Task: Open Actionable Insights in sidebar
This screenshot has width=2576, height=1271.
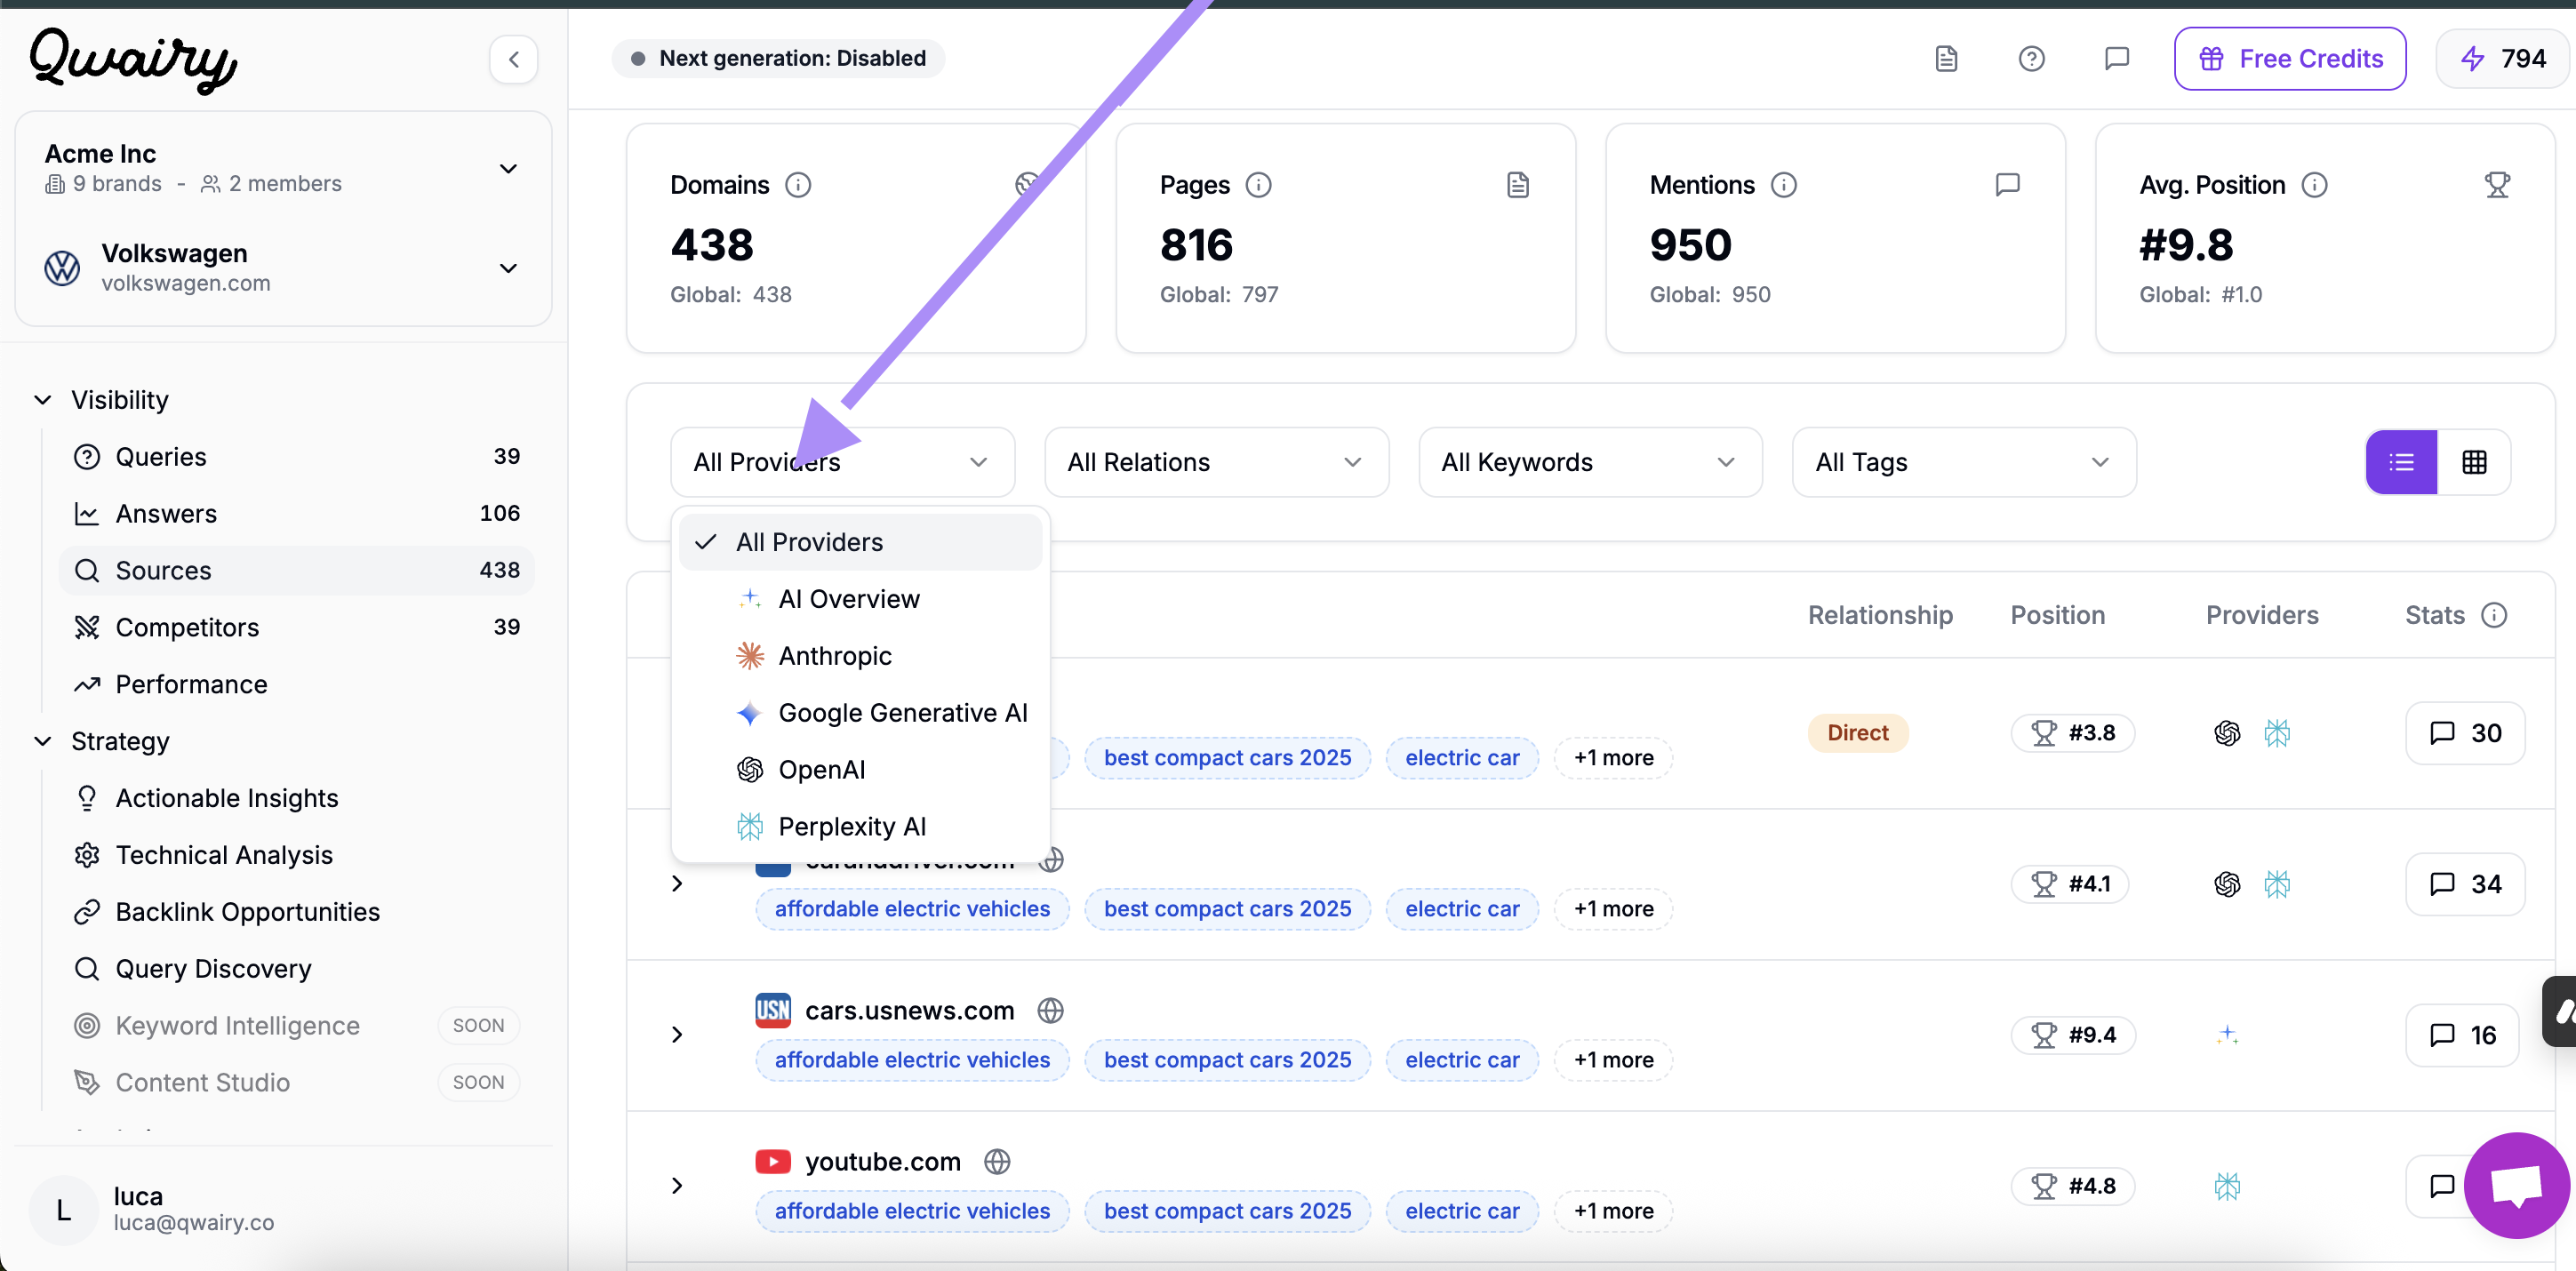Action: pos(296,799)
